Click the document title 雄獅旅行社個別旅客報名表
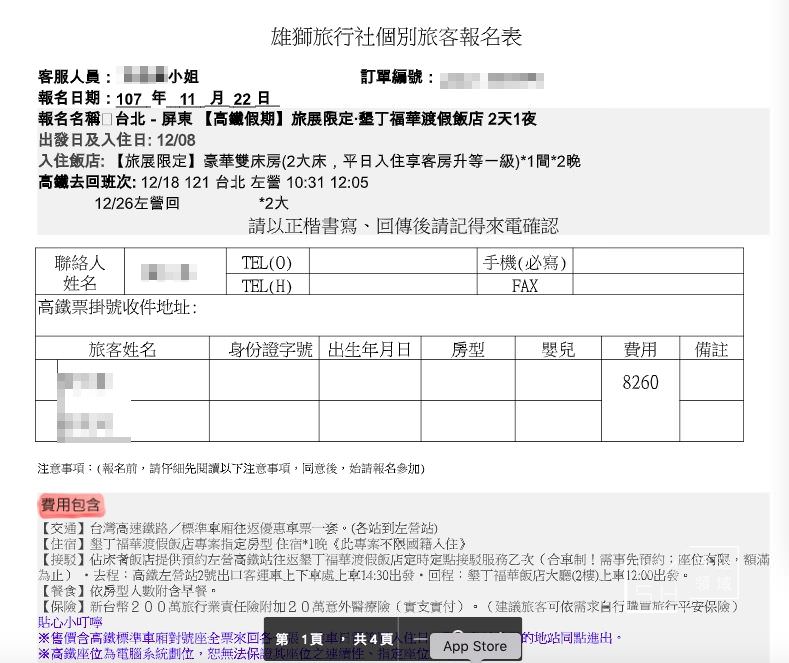 (397, 37)
